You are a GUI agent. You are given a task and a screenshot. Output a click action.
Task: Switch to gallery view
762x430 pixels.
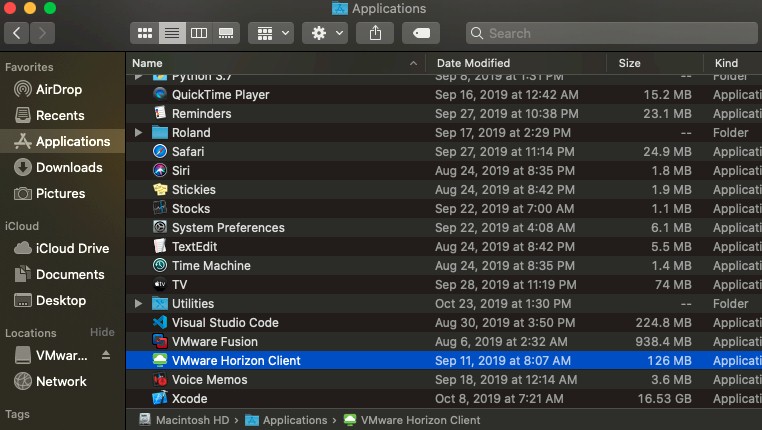click(x=226, y=33)
